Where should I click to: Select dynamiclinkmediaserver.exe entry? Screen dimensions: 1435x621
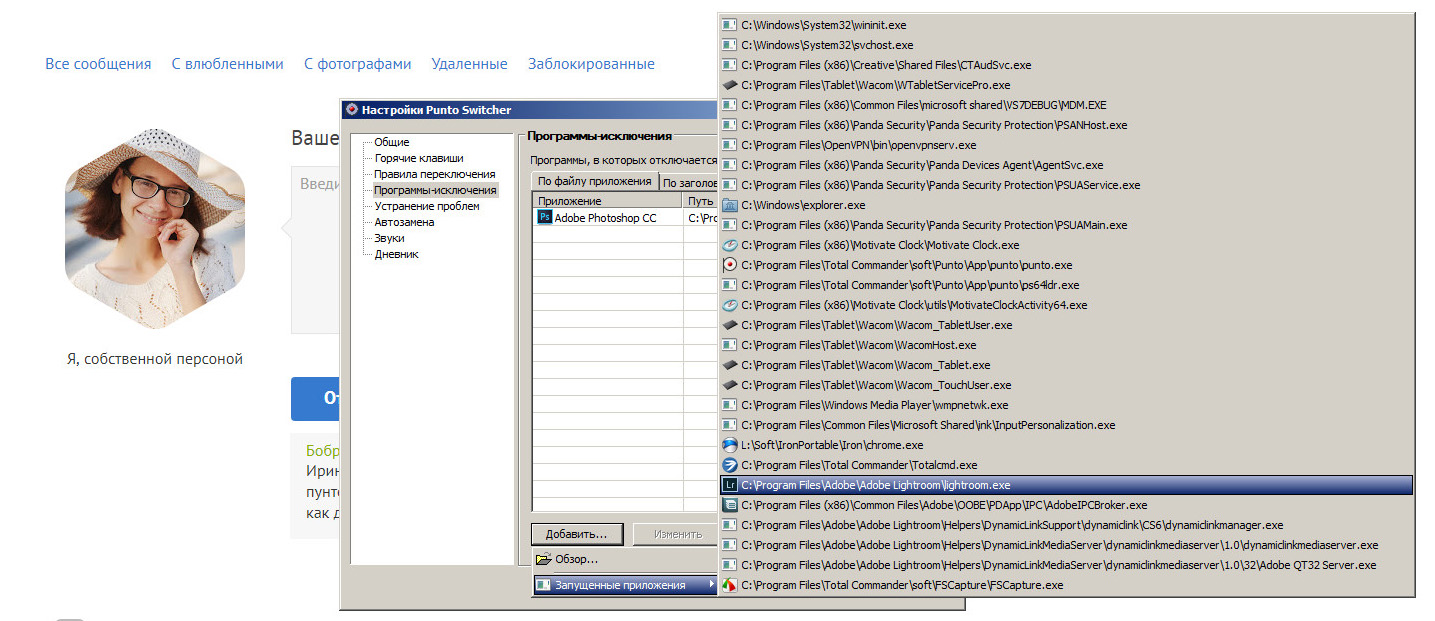coord(1066,545)
